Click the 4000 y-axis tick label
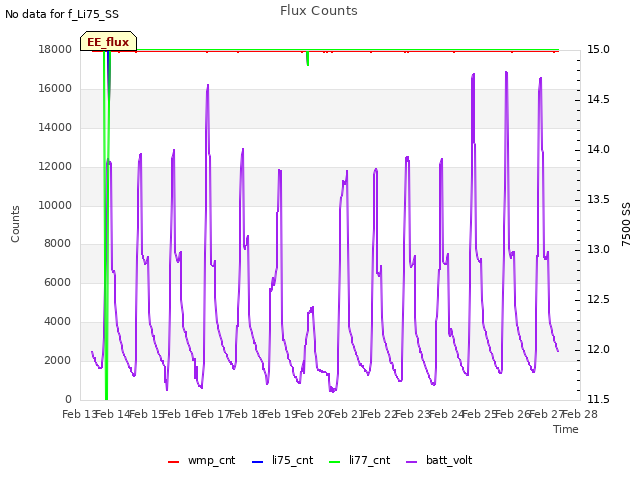Viewport: 640px width, 480px height. pos(58,322)
